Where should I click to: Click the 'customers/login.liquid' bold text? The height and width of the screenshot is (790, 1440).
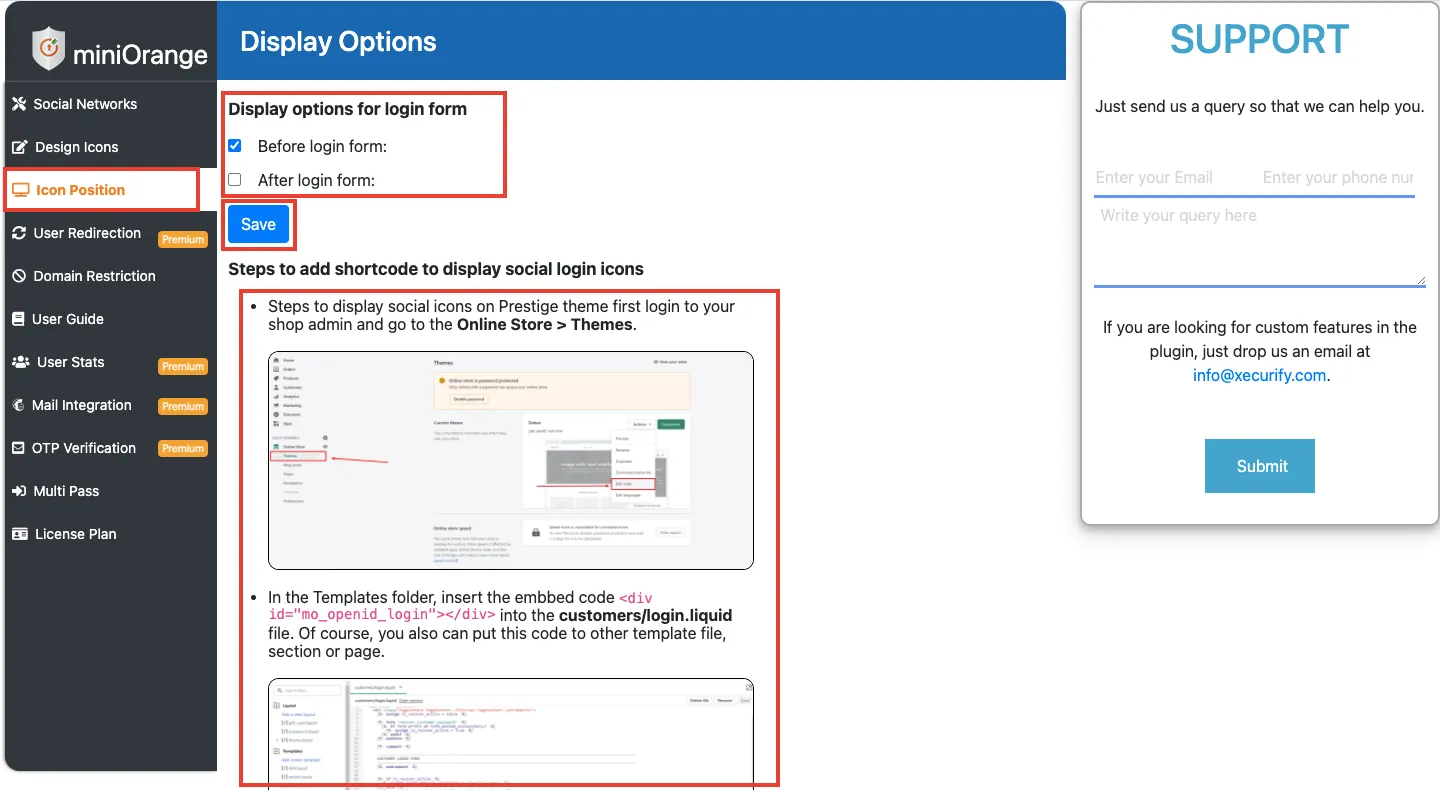pyautogui.click(x=646, y=615)
